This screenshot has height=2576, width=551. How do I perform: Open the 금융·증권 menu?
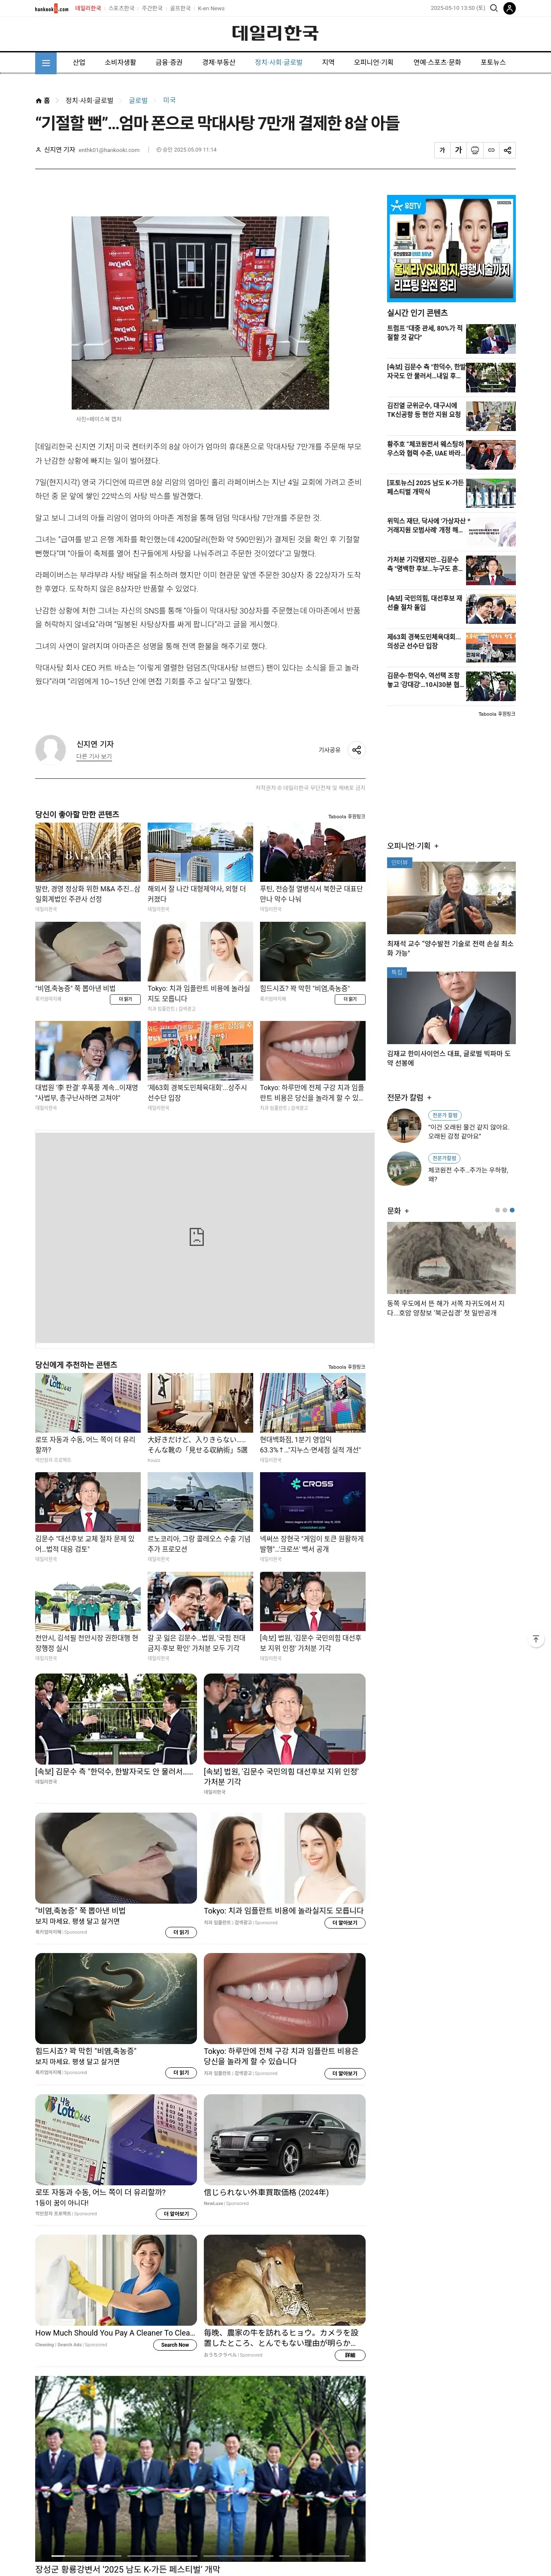point(169,62)
